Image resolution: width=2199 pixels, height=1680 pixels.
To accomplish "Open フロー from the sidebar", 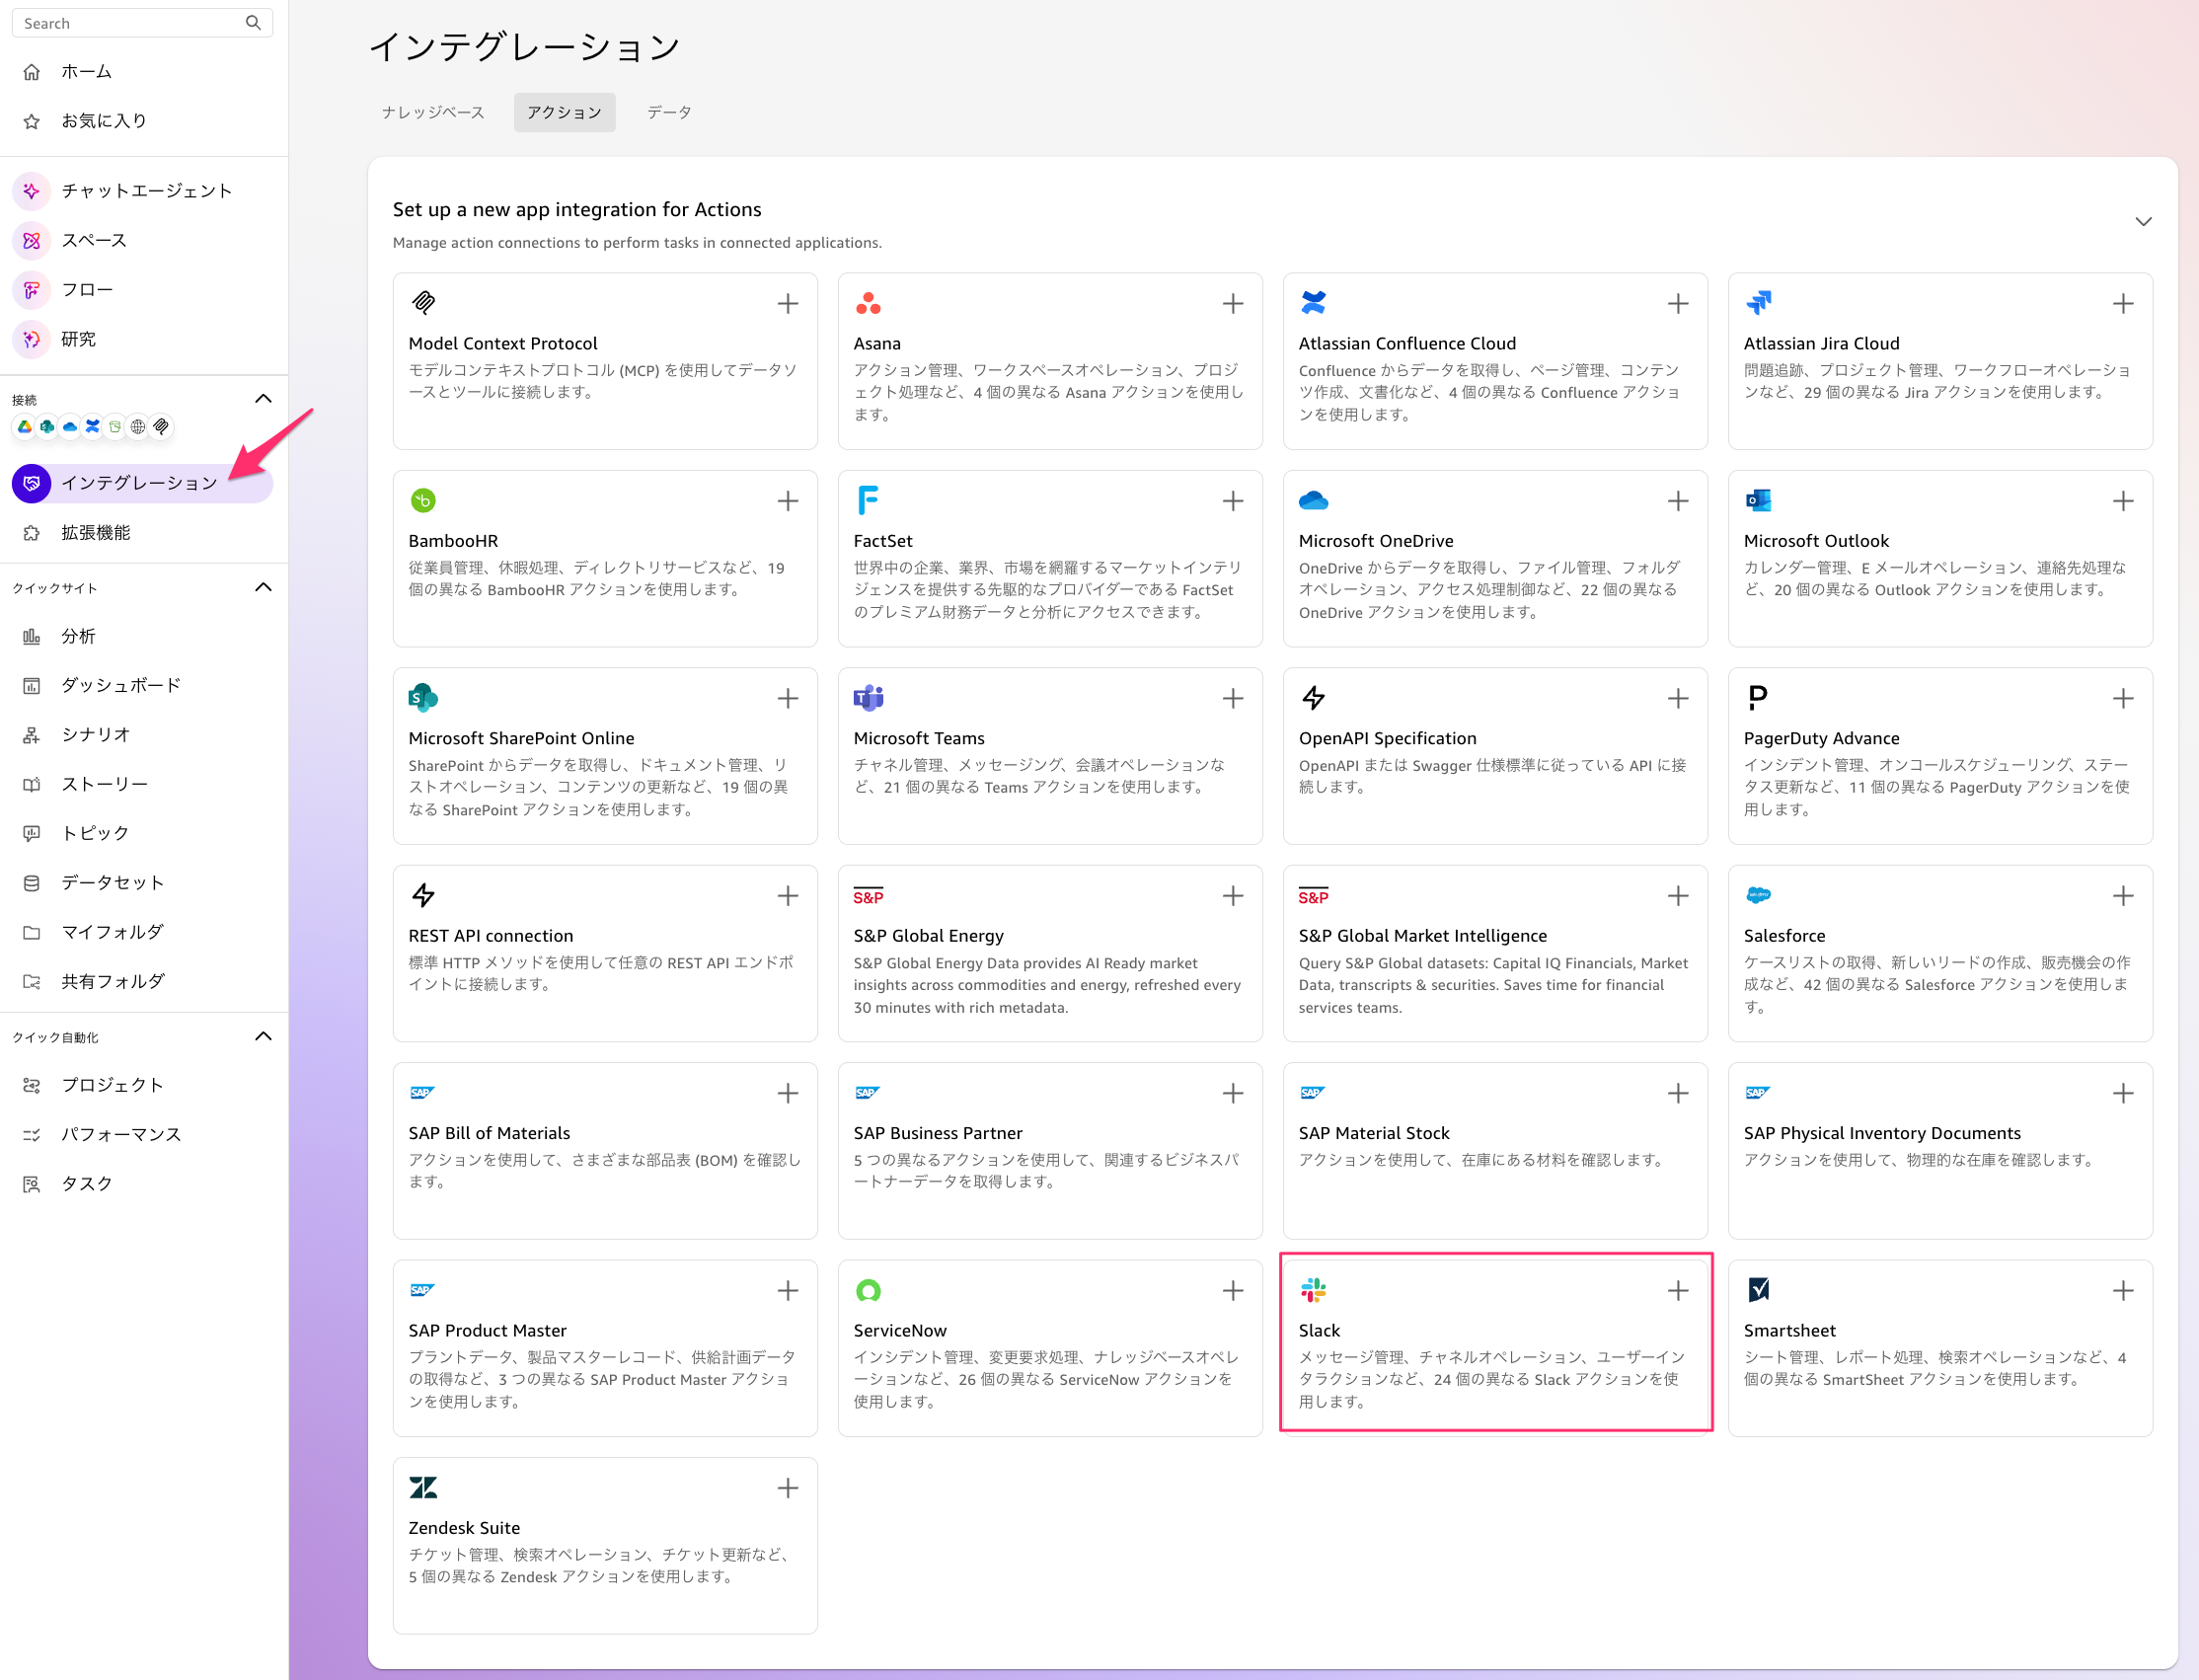I will pyautogui.click(x=87, y=289).
